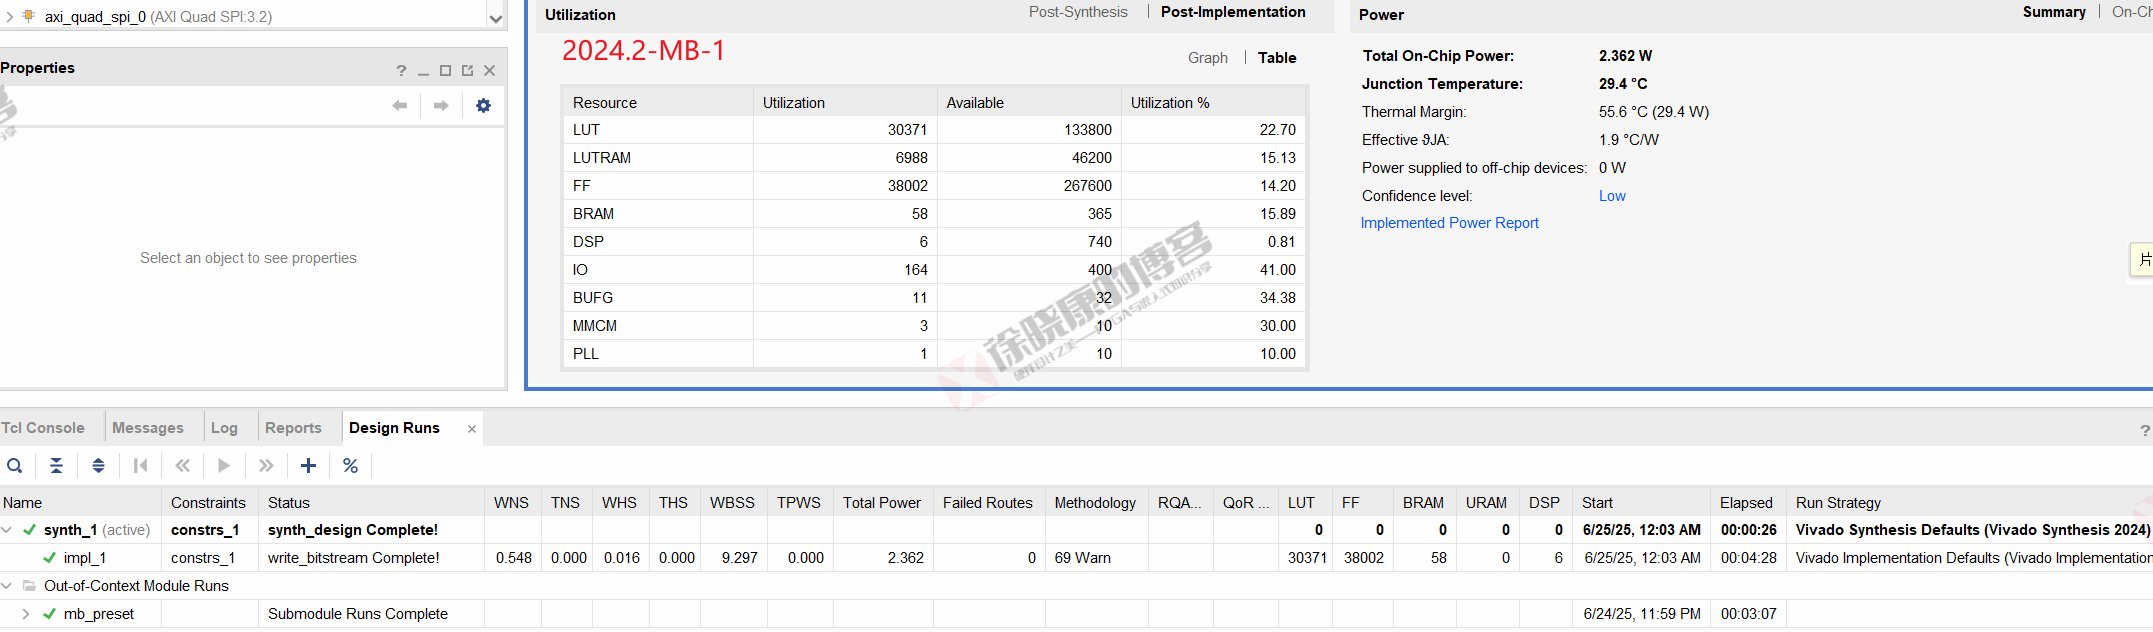Go back in Properties history
The image size is (2153, 632).
coord(400,105)
